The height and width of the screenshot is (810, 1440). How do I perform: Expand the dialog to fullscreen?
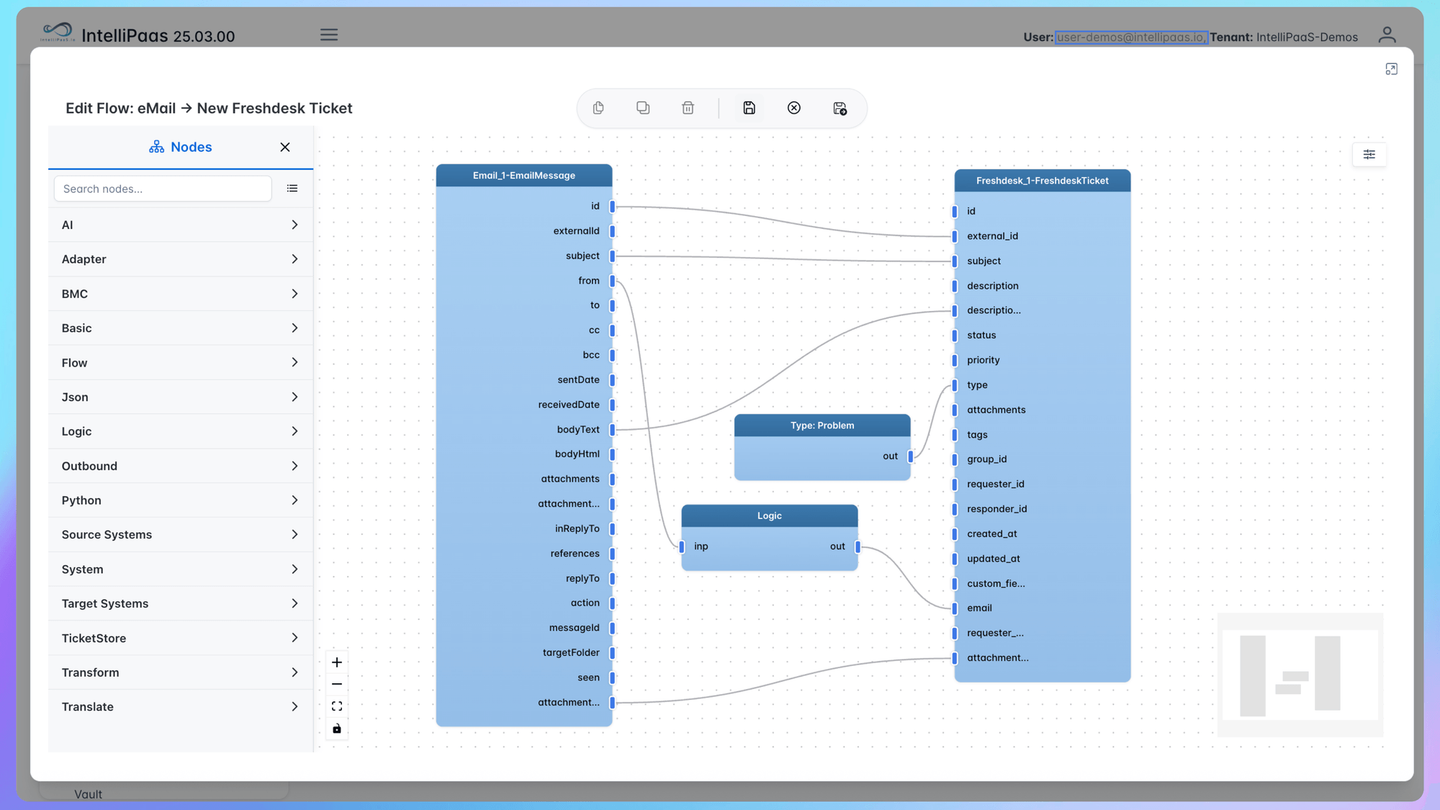pyautogui.click(x=1391, y=69)
